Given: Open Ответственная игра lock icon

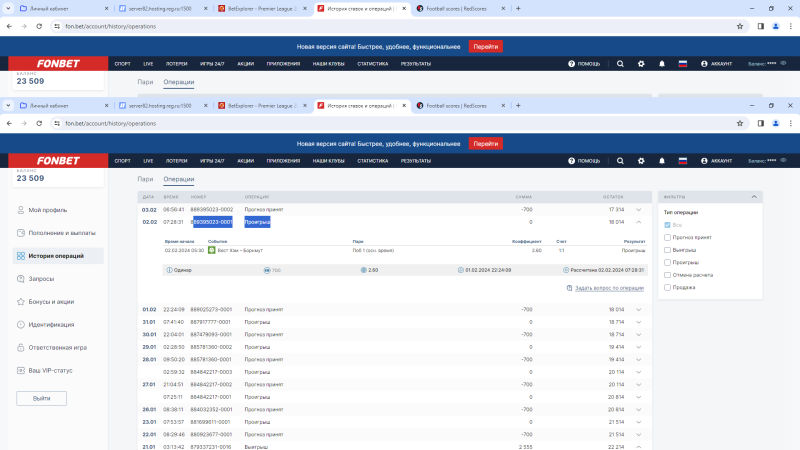Looking at the screenshot, I should pos(20,347).
